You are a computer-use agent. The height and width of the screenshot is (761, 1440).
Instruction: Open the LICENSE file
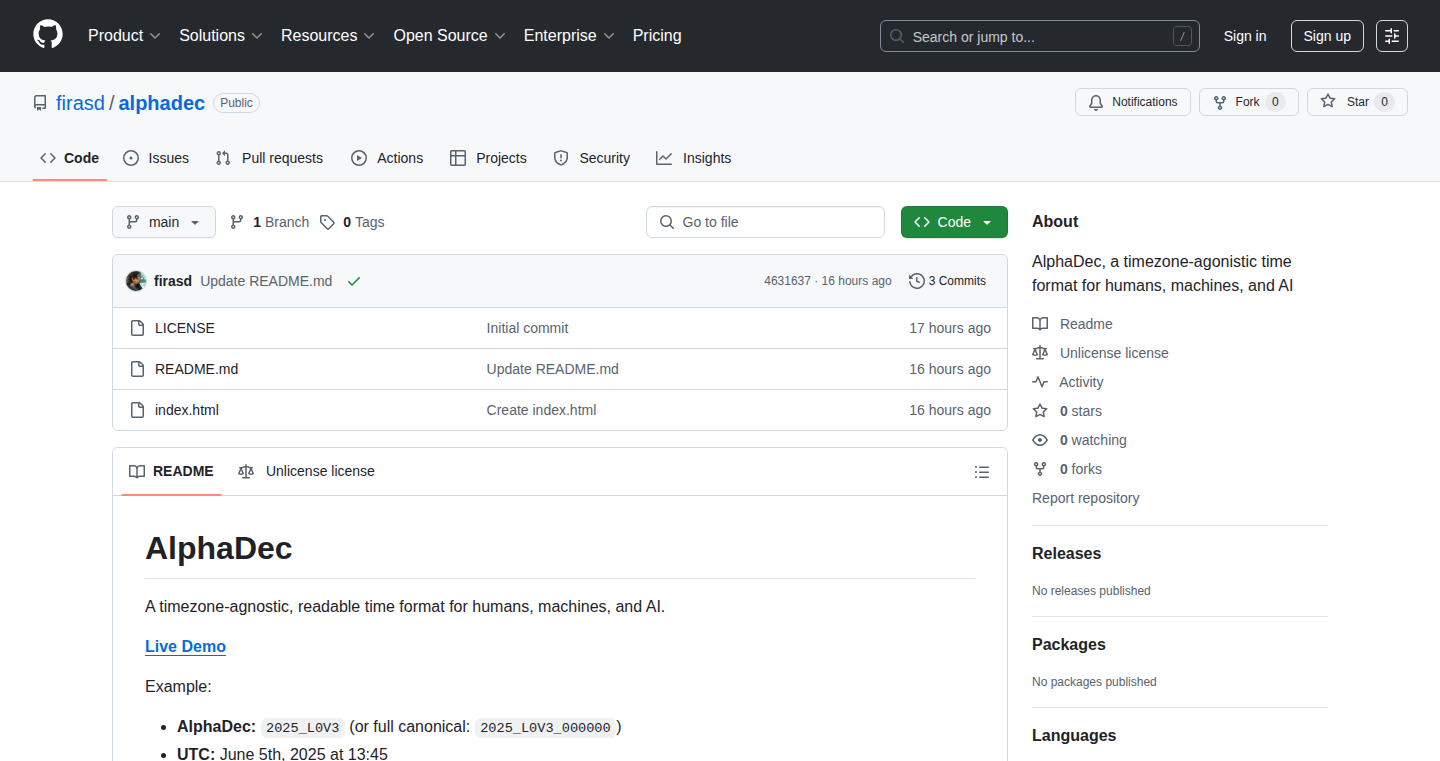pos(185,328)
